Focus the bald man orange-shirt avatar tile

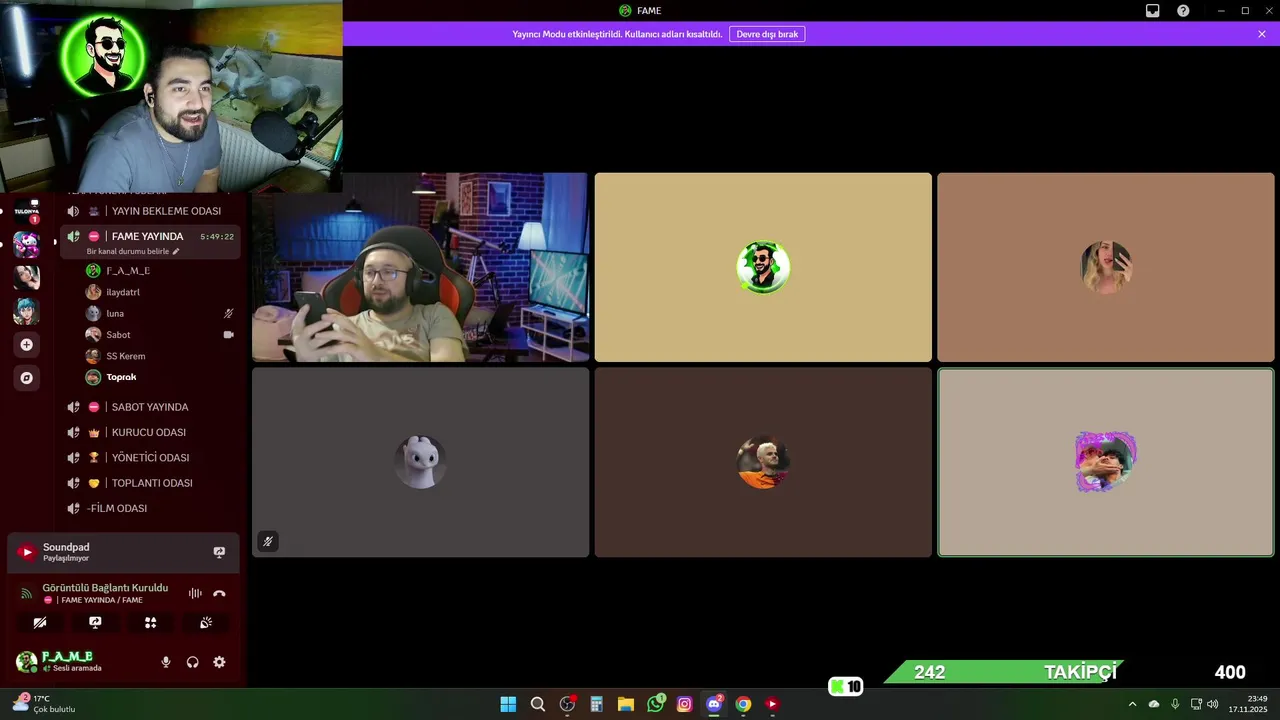(763, 462)
